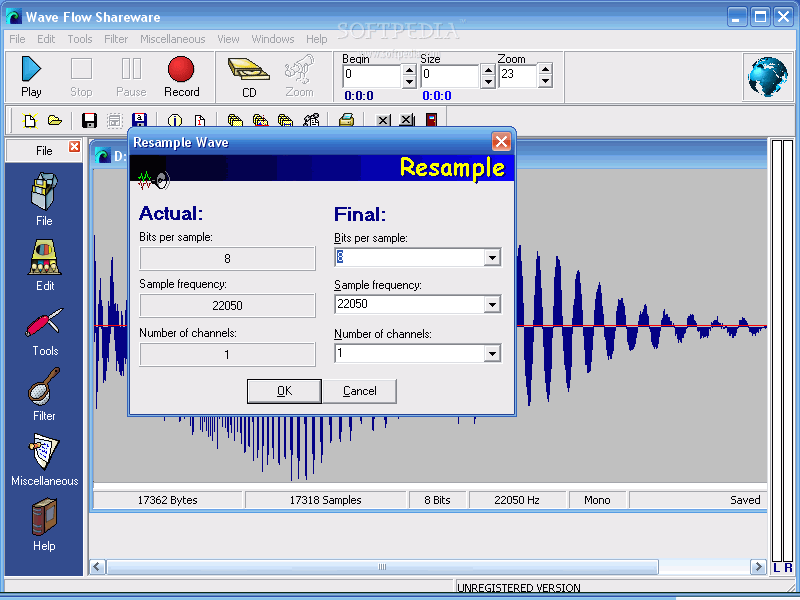Open the Filter menu
This screenshot has height=600, width=800.
pos(116,39)
